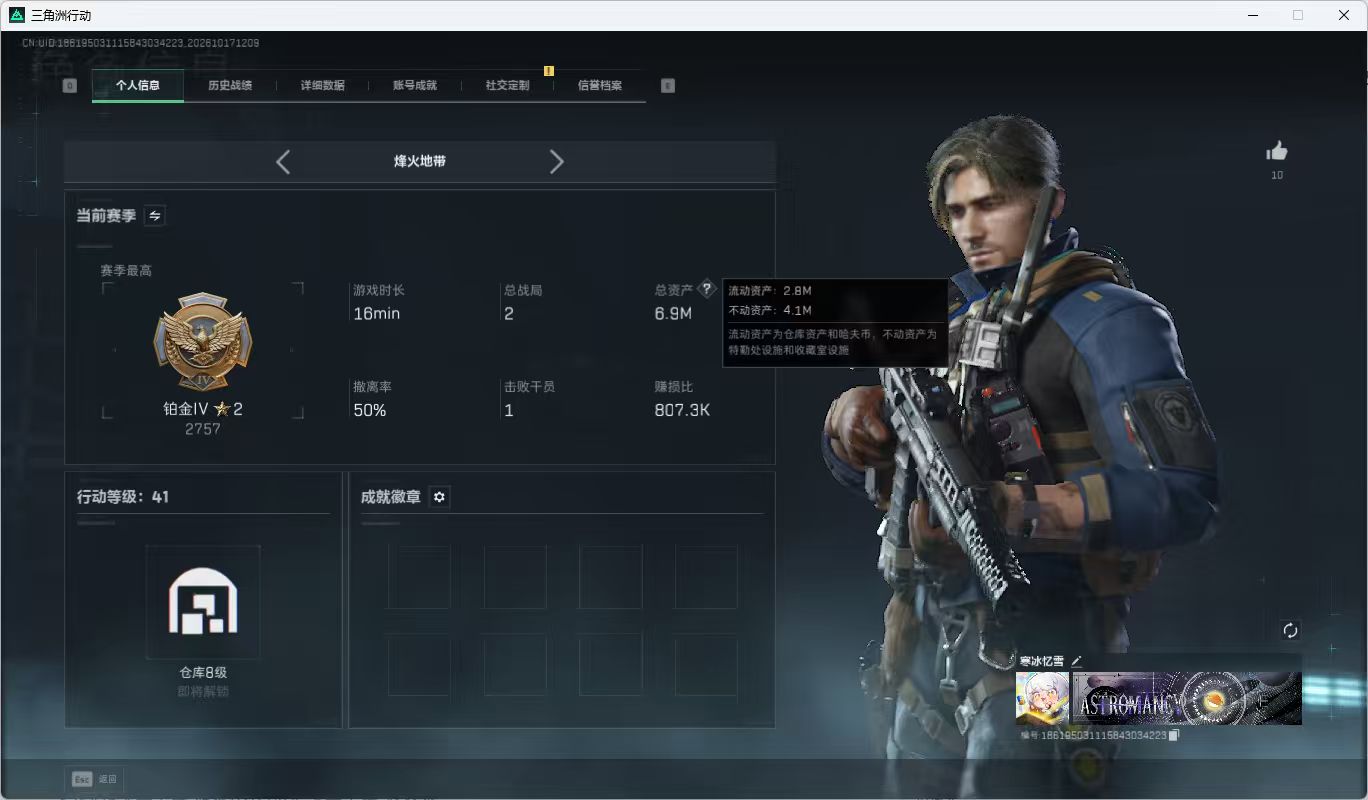The image size is (1368, 800).
Task: Click the ASTROMANCY banner card
Action: [x=1187, y=698]
